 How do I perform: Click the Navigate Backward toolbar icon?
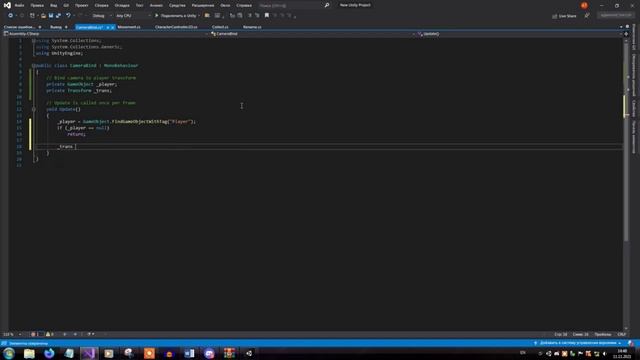click(11, 16)
